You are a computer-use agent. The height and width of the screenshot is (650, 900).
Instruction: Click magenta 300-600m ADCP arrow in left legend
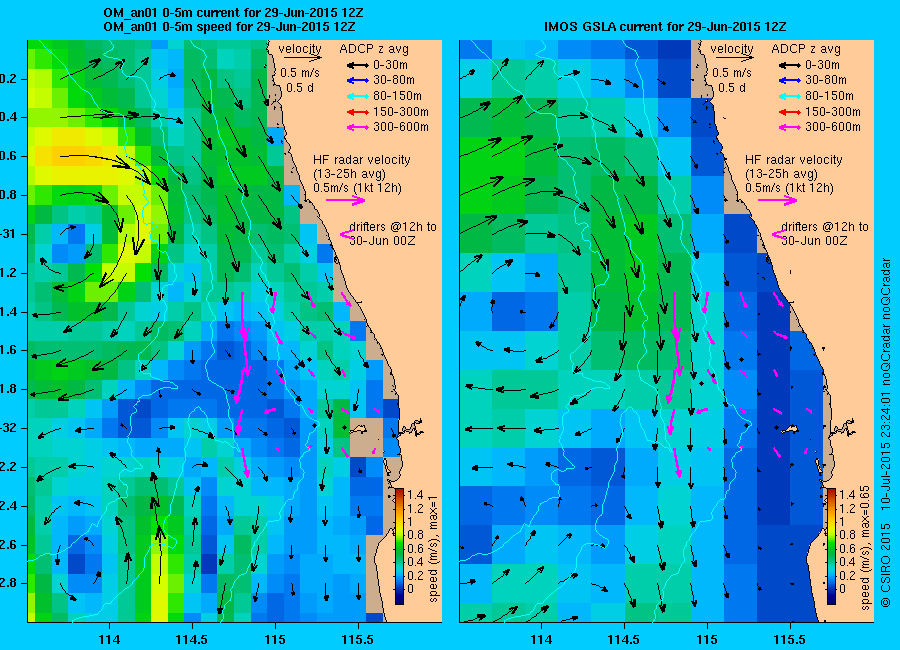tap(358, 127)
